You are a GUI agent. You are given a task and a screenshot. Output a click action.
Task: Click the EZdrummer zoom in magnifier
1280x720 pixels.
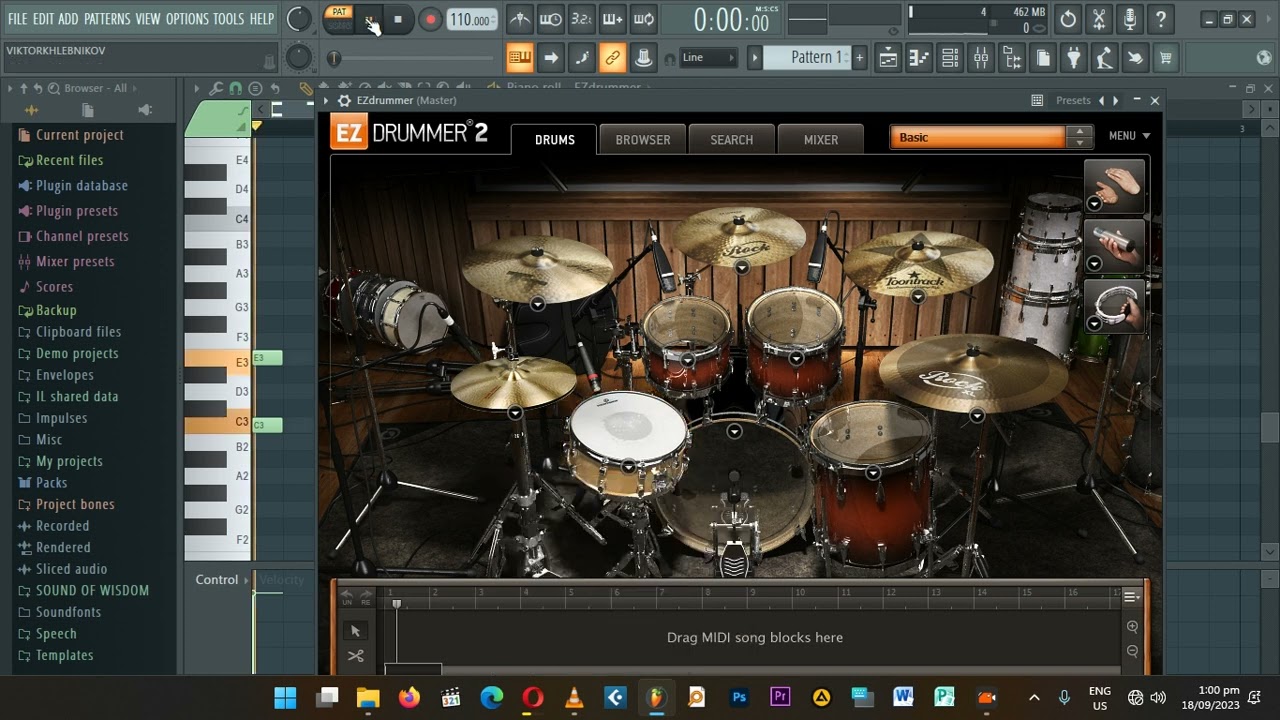pos(1132,627)
